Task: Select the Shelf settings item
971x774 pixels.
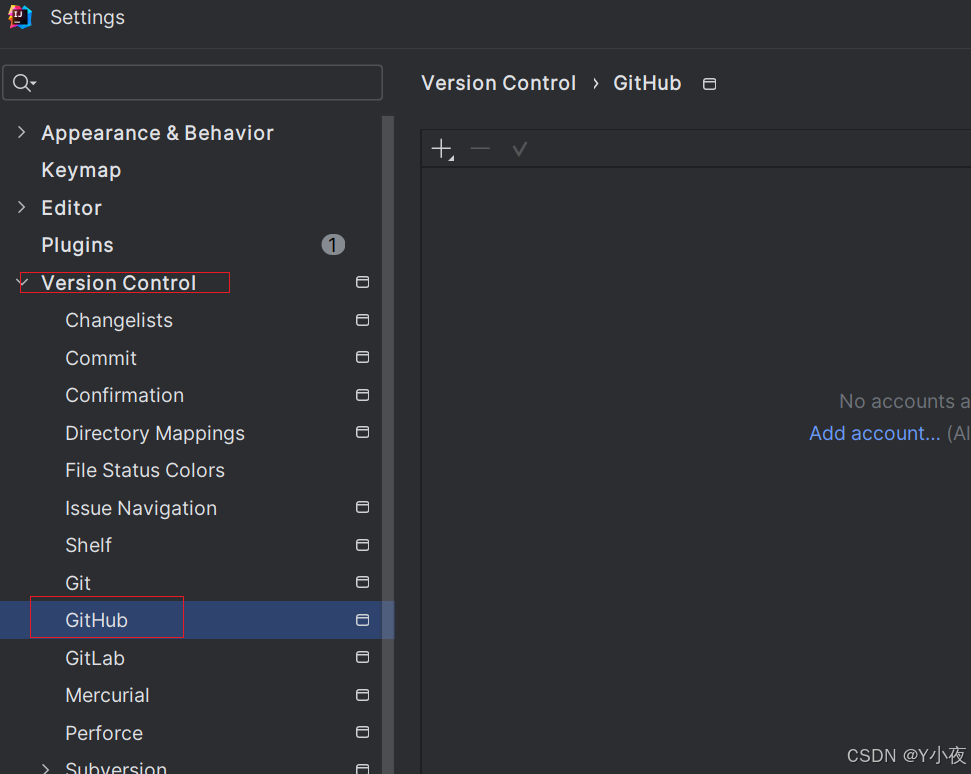Action: pyautogui.click(x=89, y=545)
